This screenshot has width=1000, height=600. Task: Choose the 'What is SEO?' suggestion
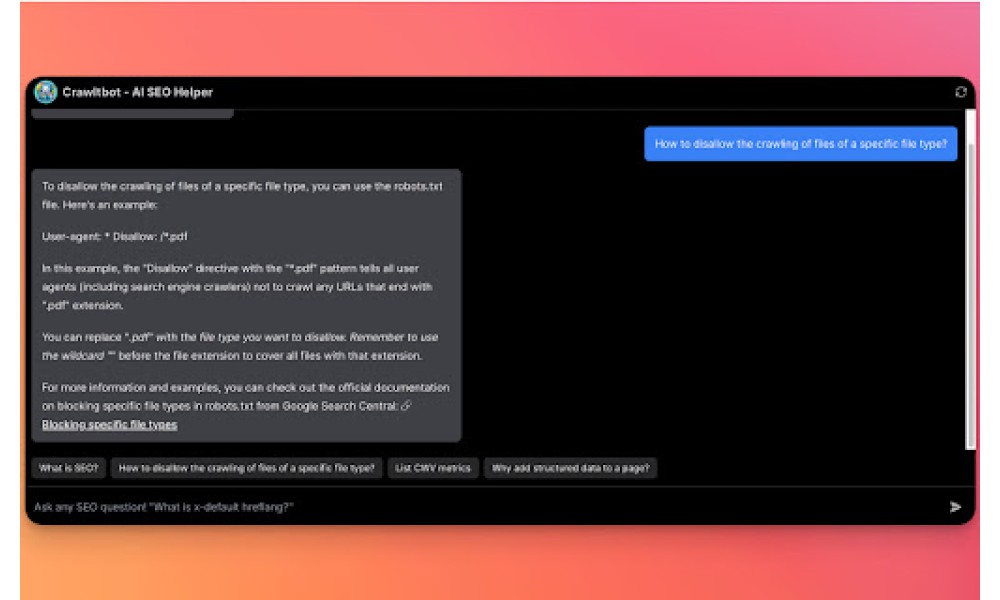coord(69,468)
